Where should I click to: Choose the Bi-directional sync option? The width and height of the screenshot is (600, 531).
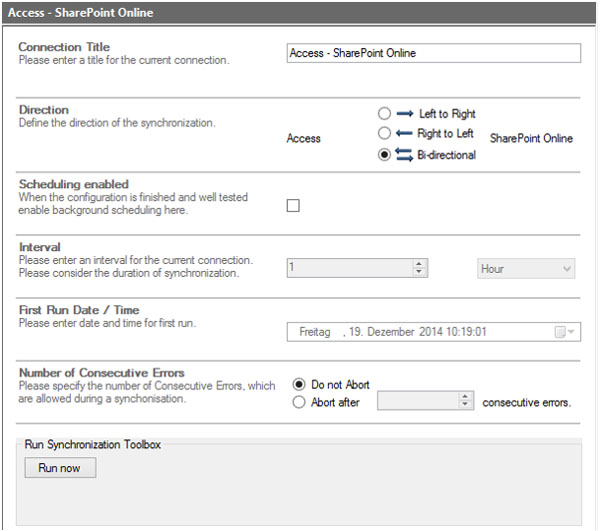(384, 155)
